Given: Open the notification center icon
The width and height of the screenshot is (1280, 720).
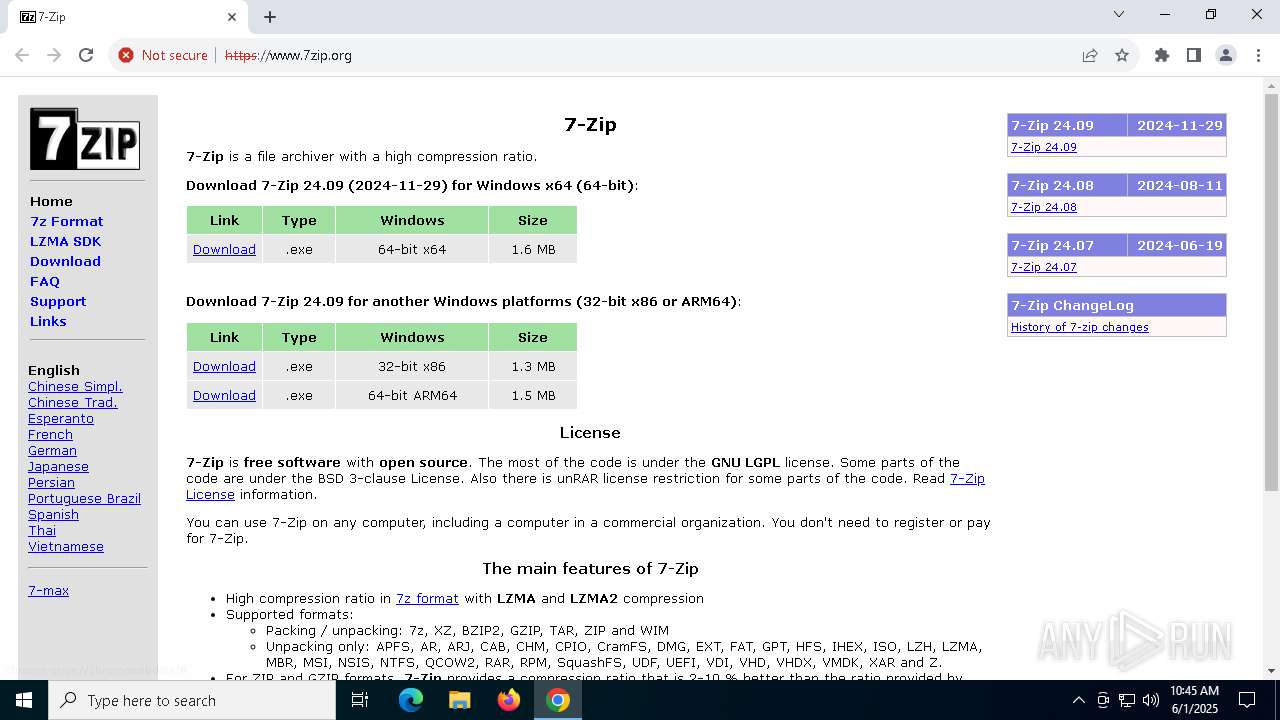Looking at the screenshot, I should pyautogui.click(x=1247, y=700).
